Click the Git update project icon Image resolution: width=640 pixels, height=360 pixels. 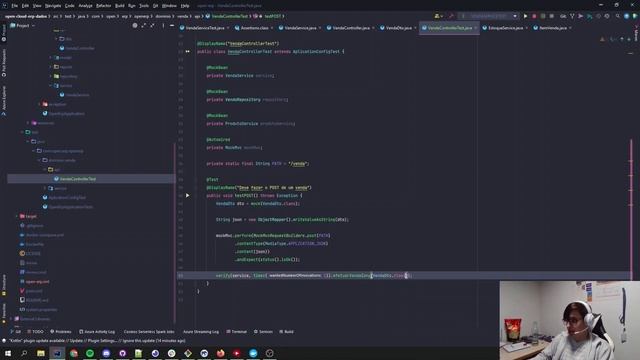coord(572,16)
